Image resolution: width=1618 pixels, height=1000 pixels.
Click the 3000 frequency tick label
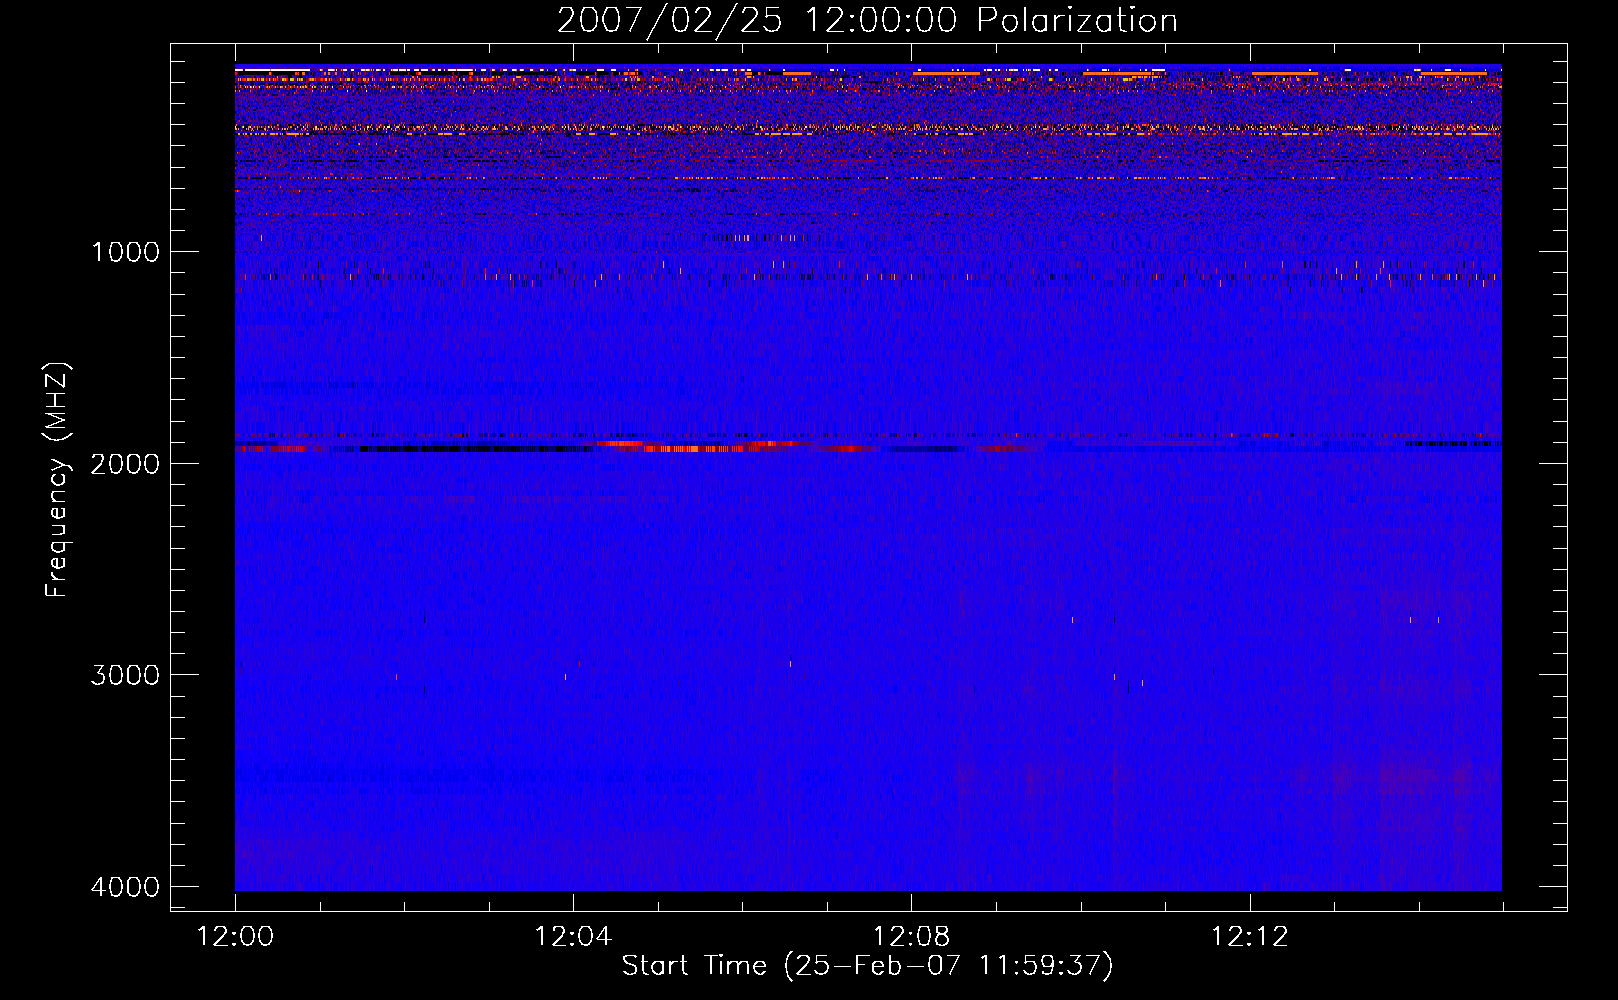point(125,675)
